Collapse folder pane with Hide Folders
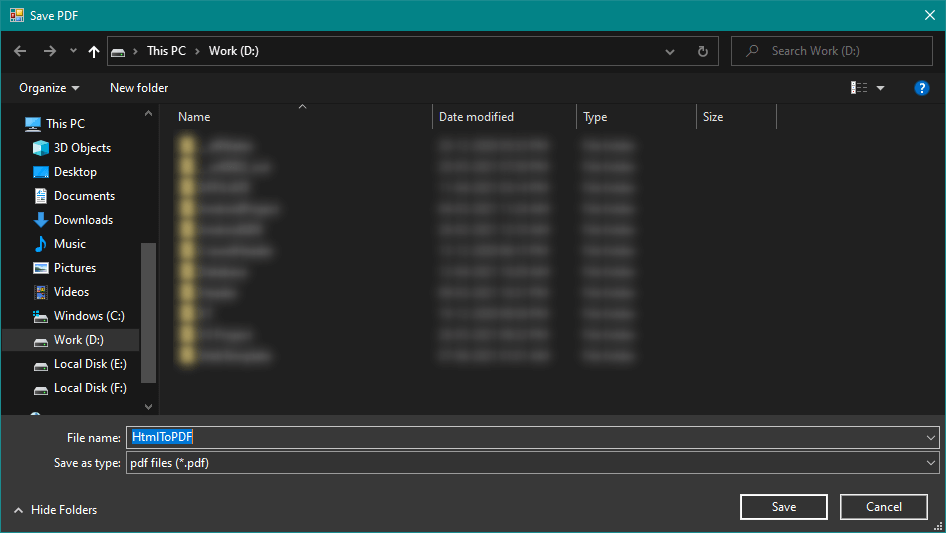 coord(55,510)
